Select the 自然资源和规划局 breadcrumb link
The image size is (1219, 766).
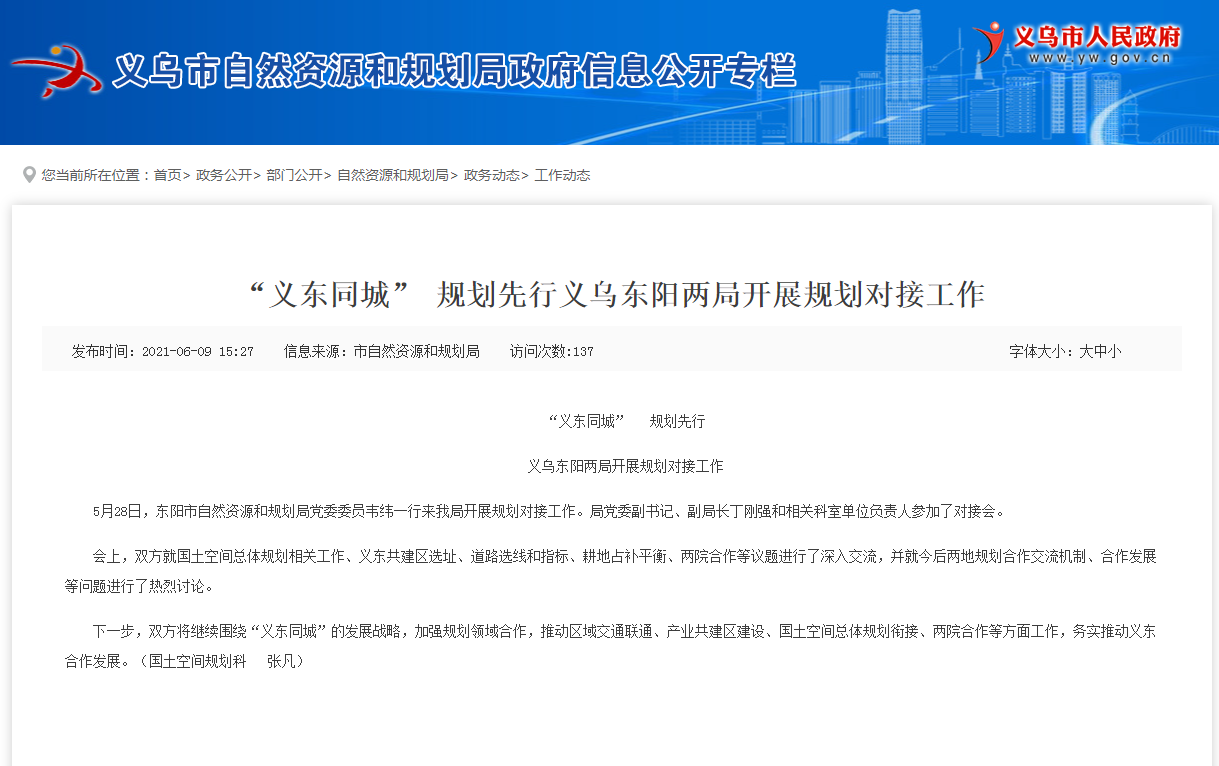(x=392, y=175)
